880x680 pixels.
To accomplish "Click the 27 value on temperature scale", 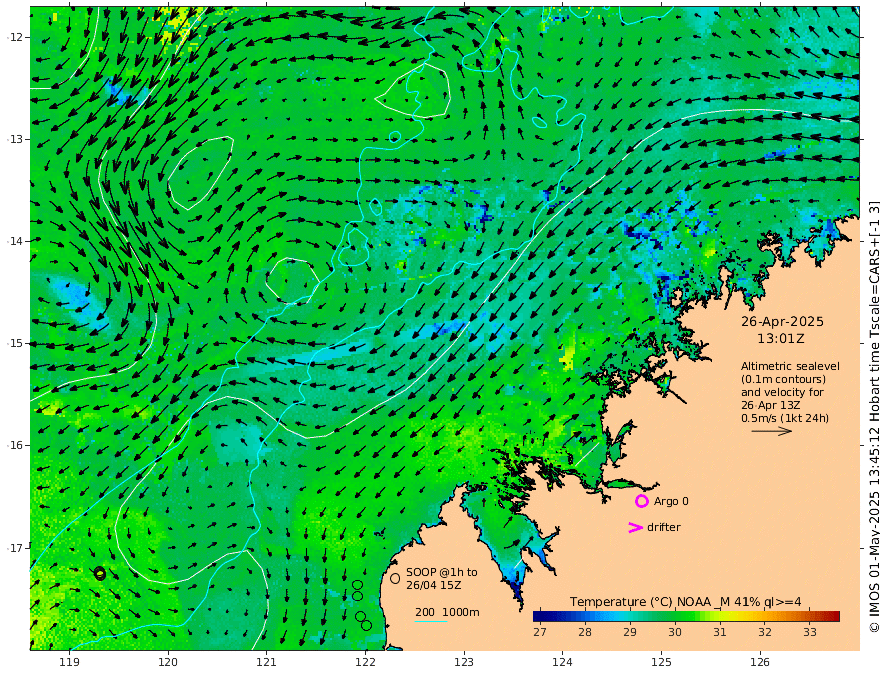I will coord(540,632).
